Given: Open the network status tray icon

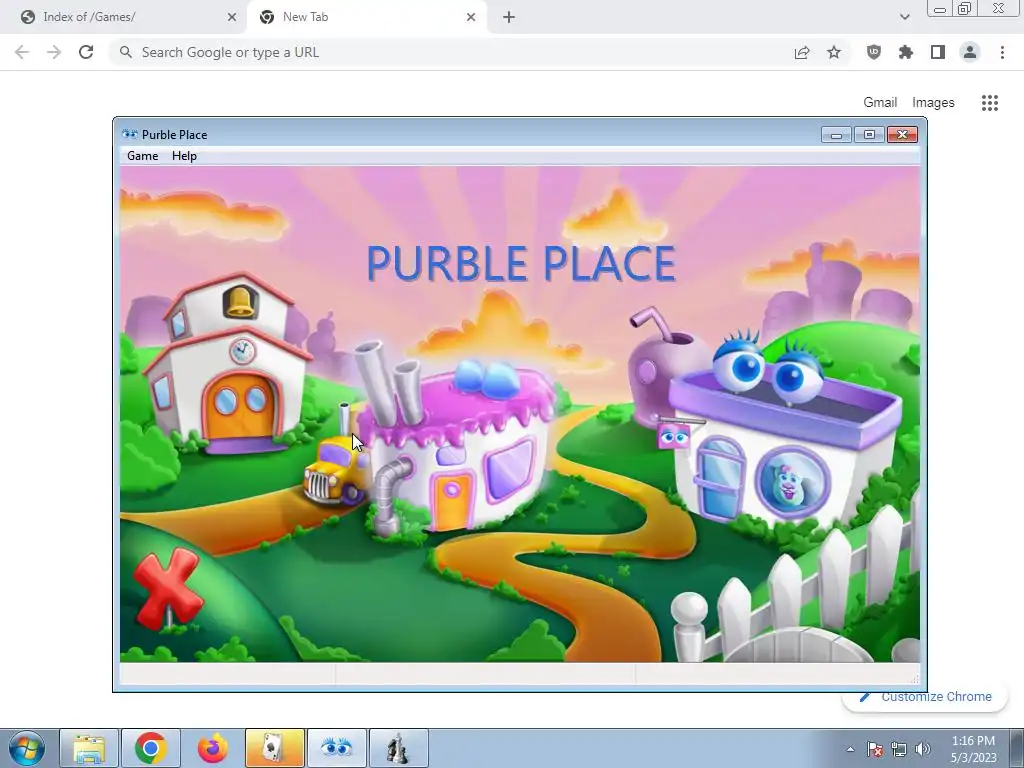Looking at the screenshot, I should tap(899, 749).
